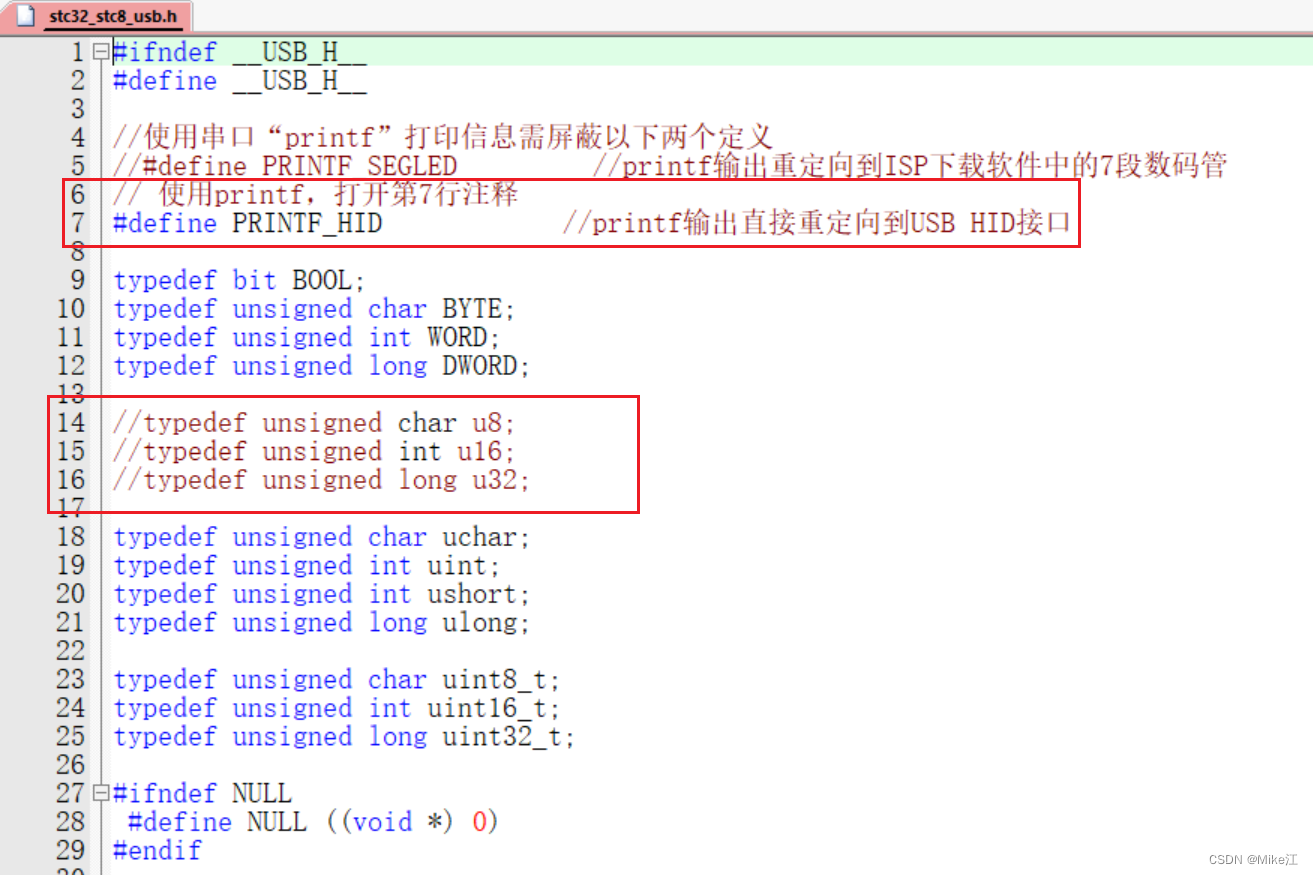This screenshot has width=1313, height=875.
Task: Click 'typedef unsigned int uint;' line
Action: point(307,565)
